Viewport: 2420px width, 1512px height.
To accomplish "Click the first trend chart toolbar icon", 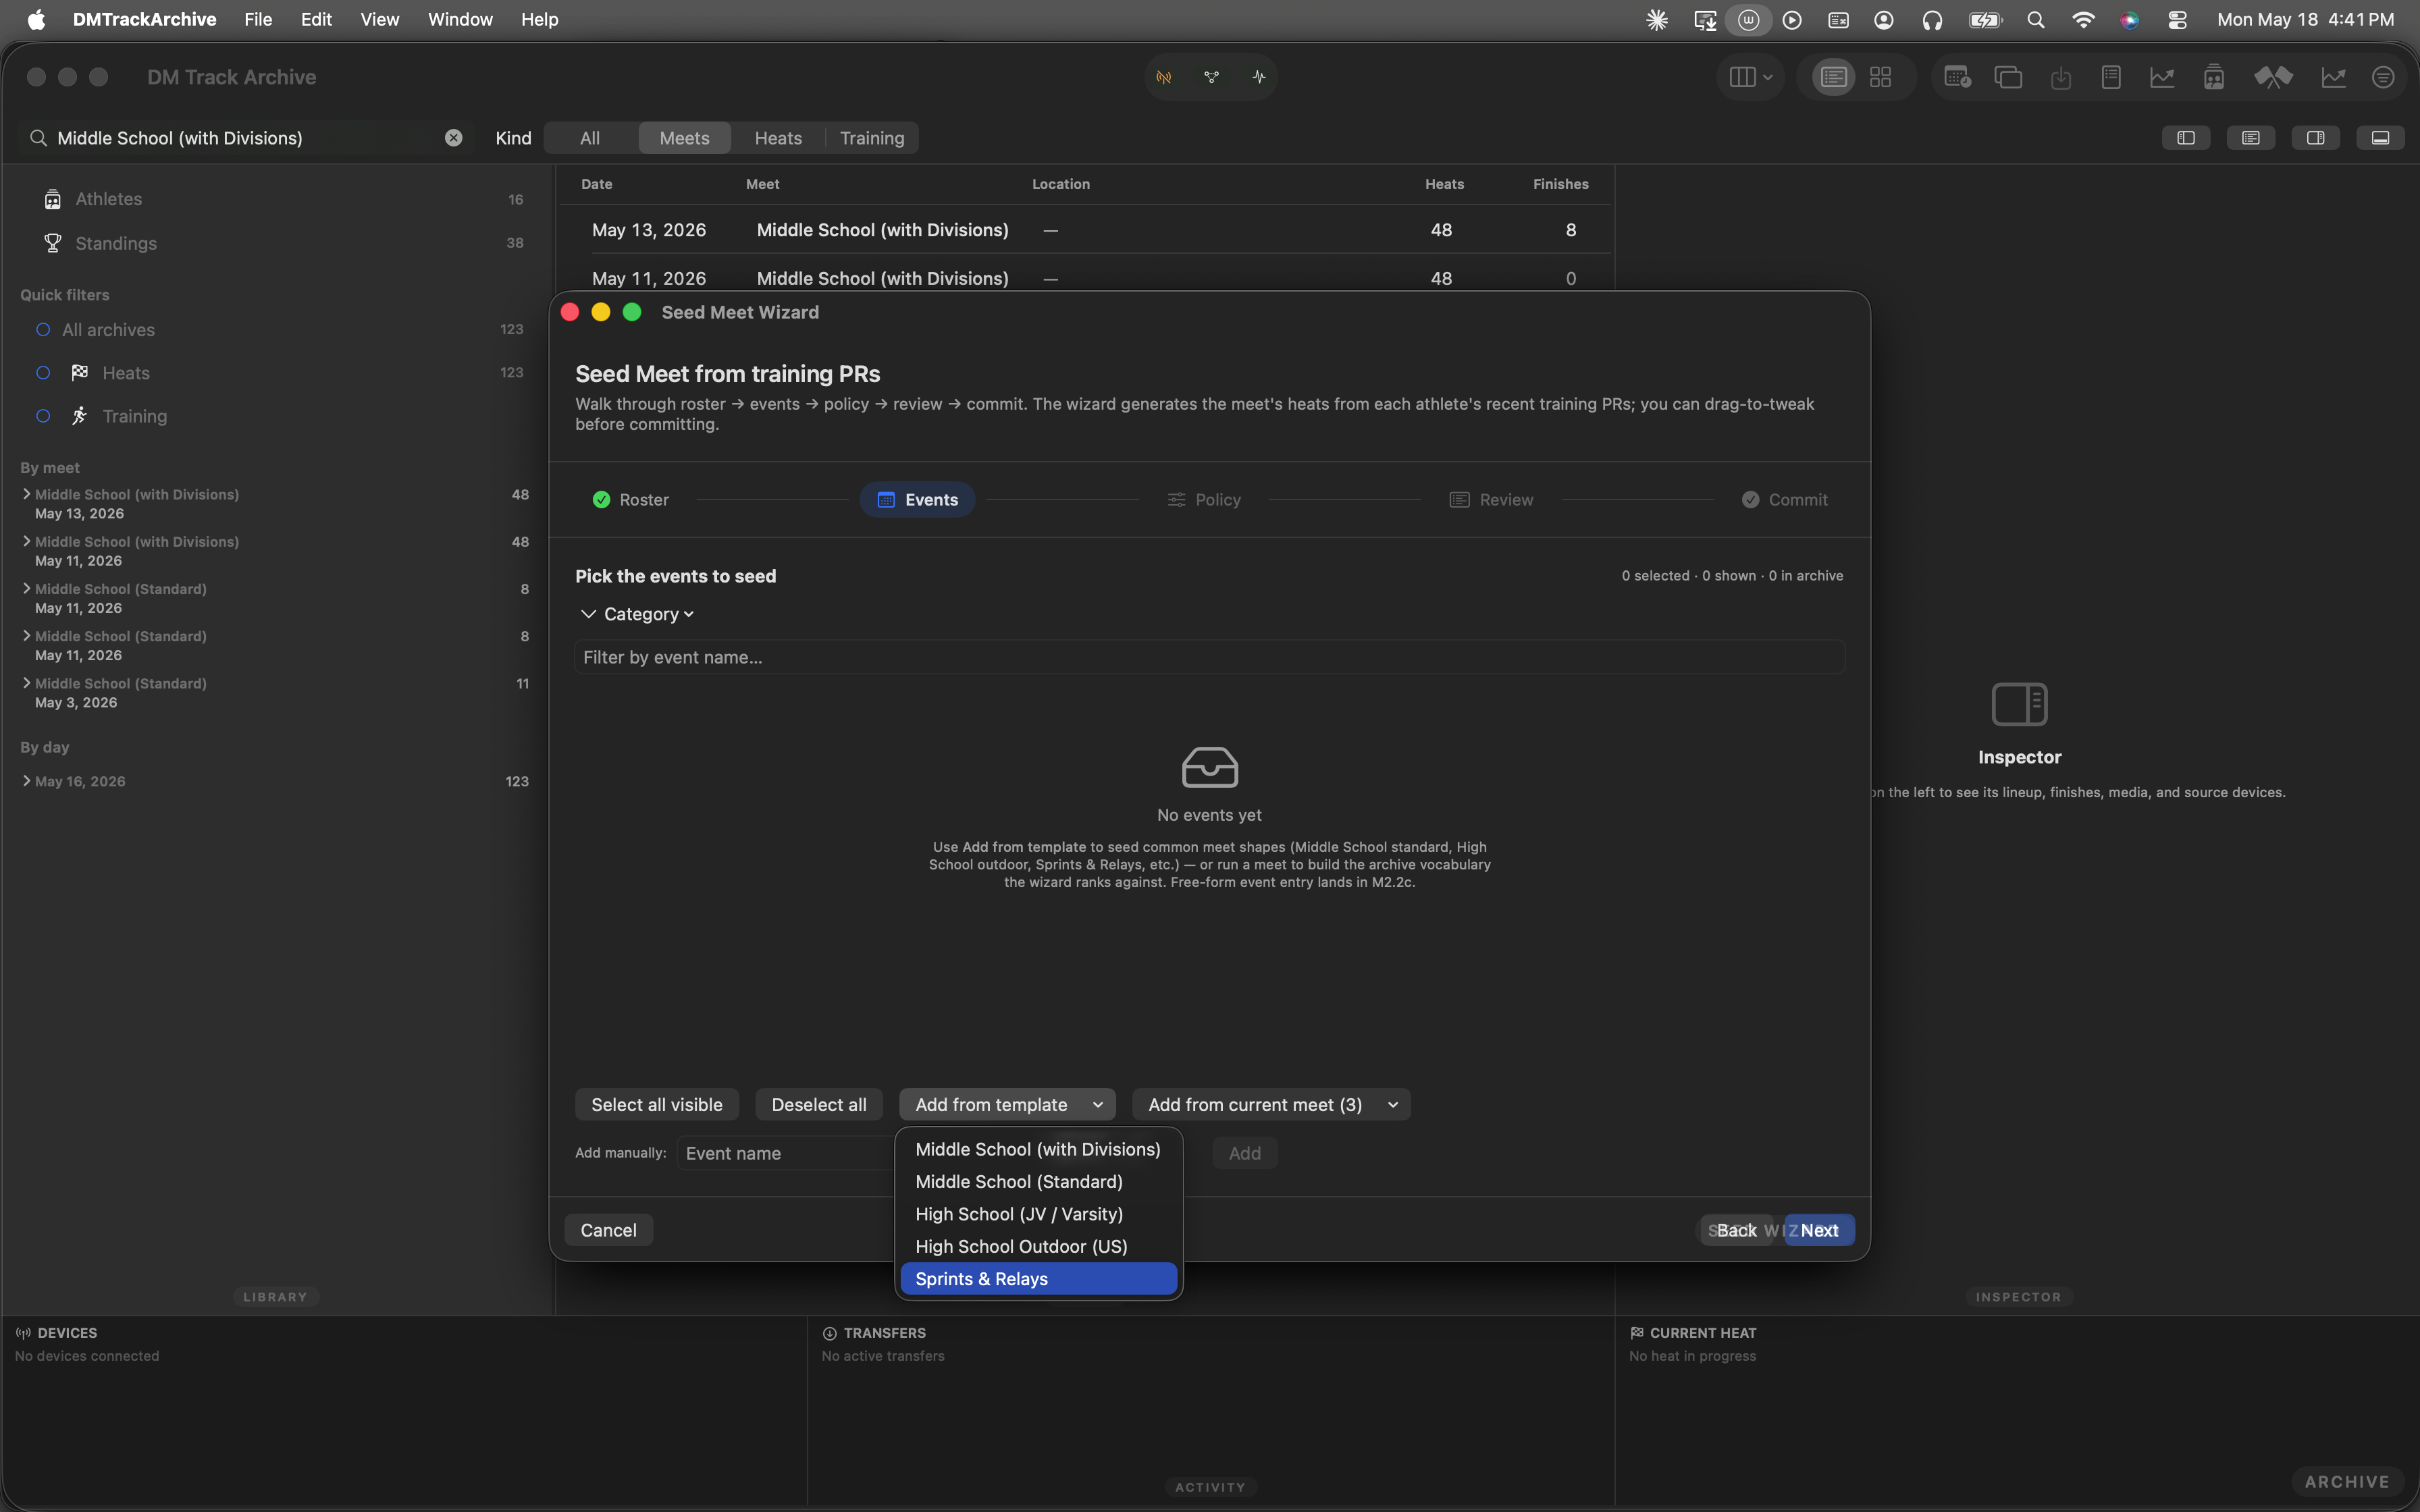I will [2162, 77].
